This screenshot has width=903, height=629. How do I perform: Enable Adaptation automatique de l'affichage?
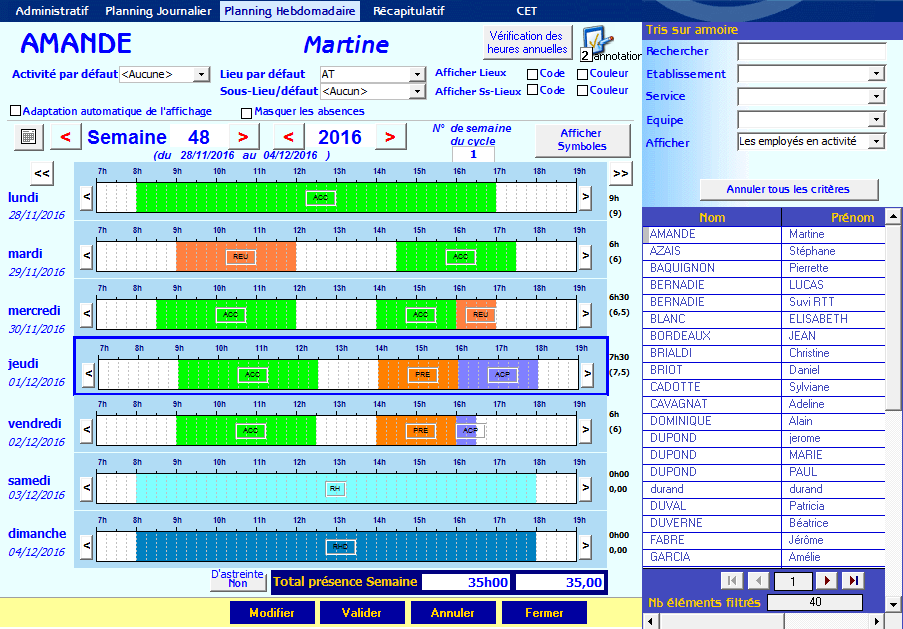tap(16, 111)
